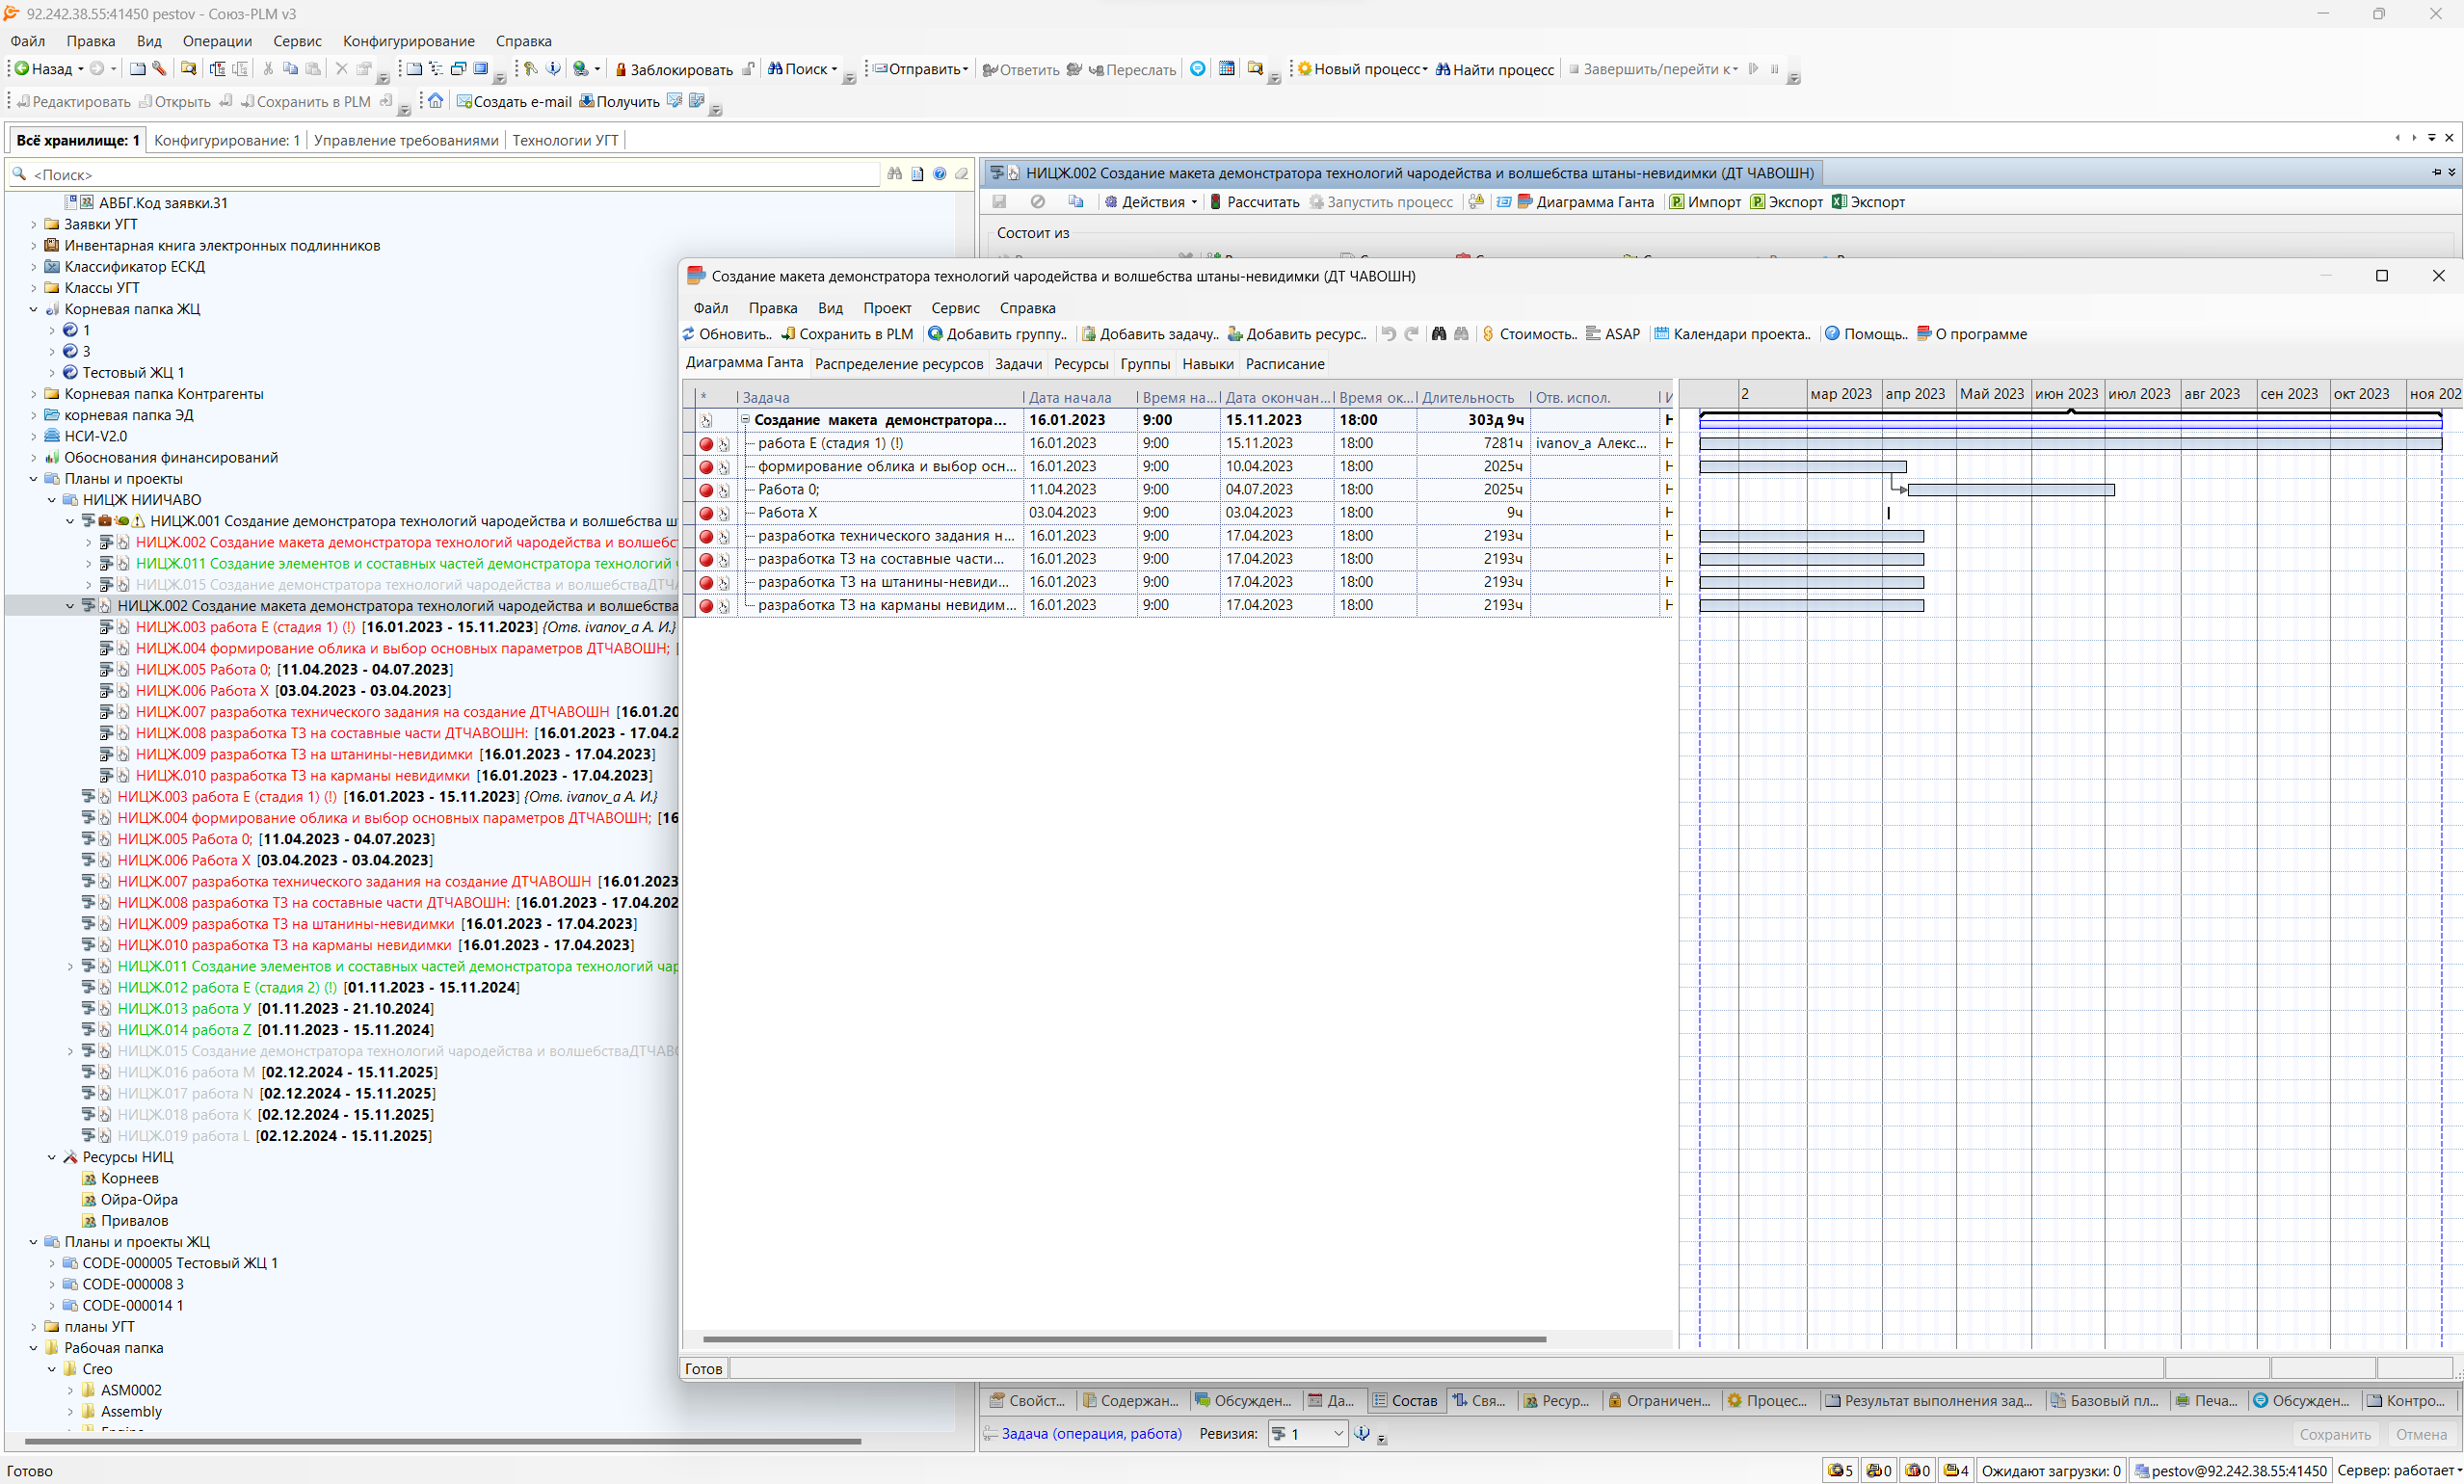The height and width of the screenshot is (1484, 2464).
Task: Collapse the Ресурсы НИЦ tree node
Action: pos(52,1157)
